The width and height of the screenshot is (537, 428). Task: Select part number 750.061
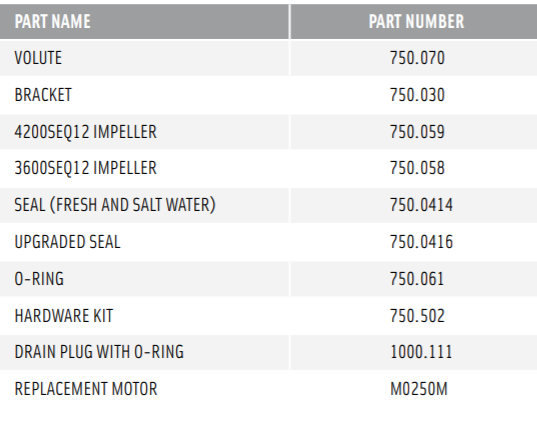coord(417,279)
